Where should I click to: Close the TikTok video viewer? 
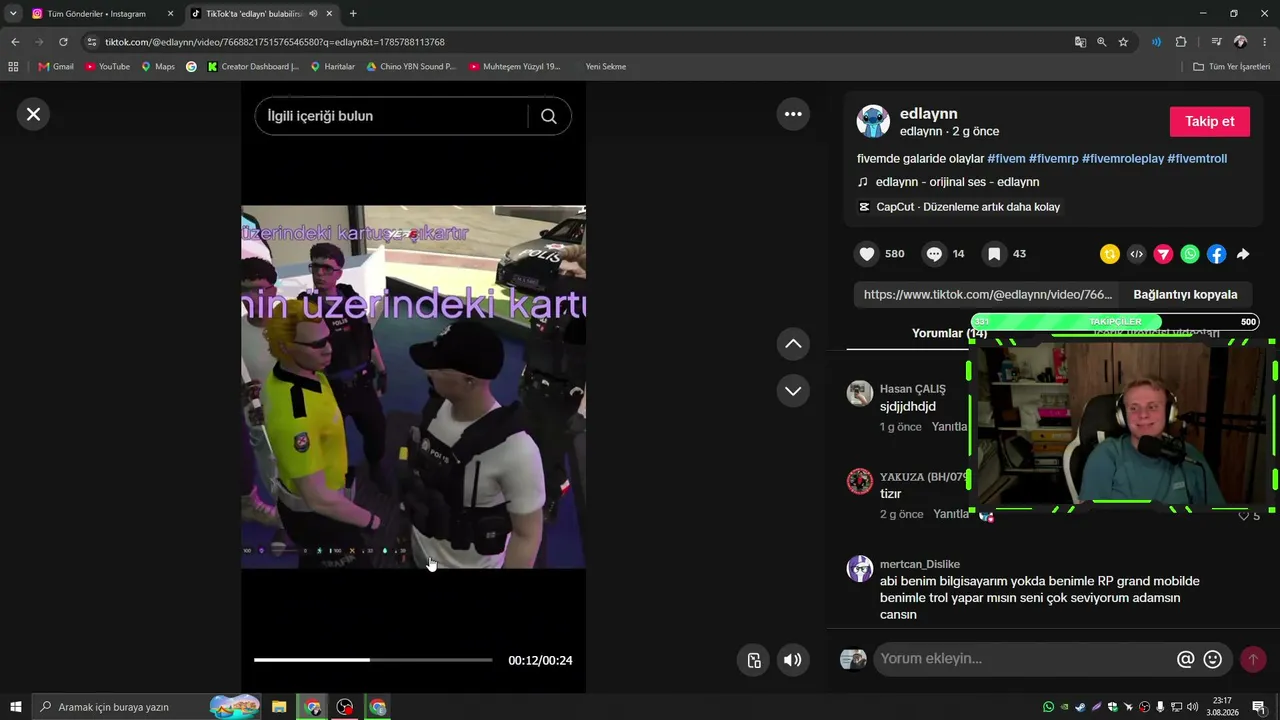pos(33,114)
